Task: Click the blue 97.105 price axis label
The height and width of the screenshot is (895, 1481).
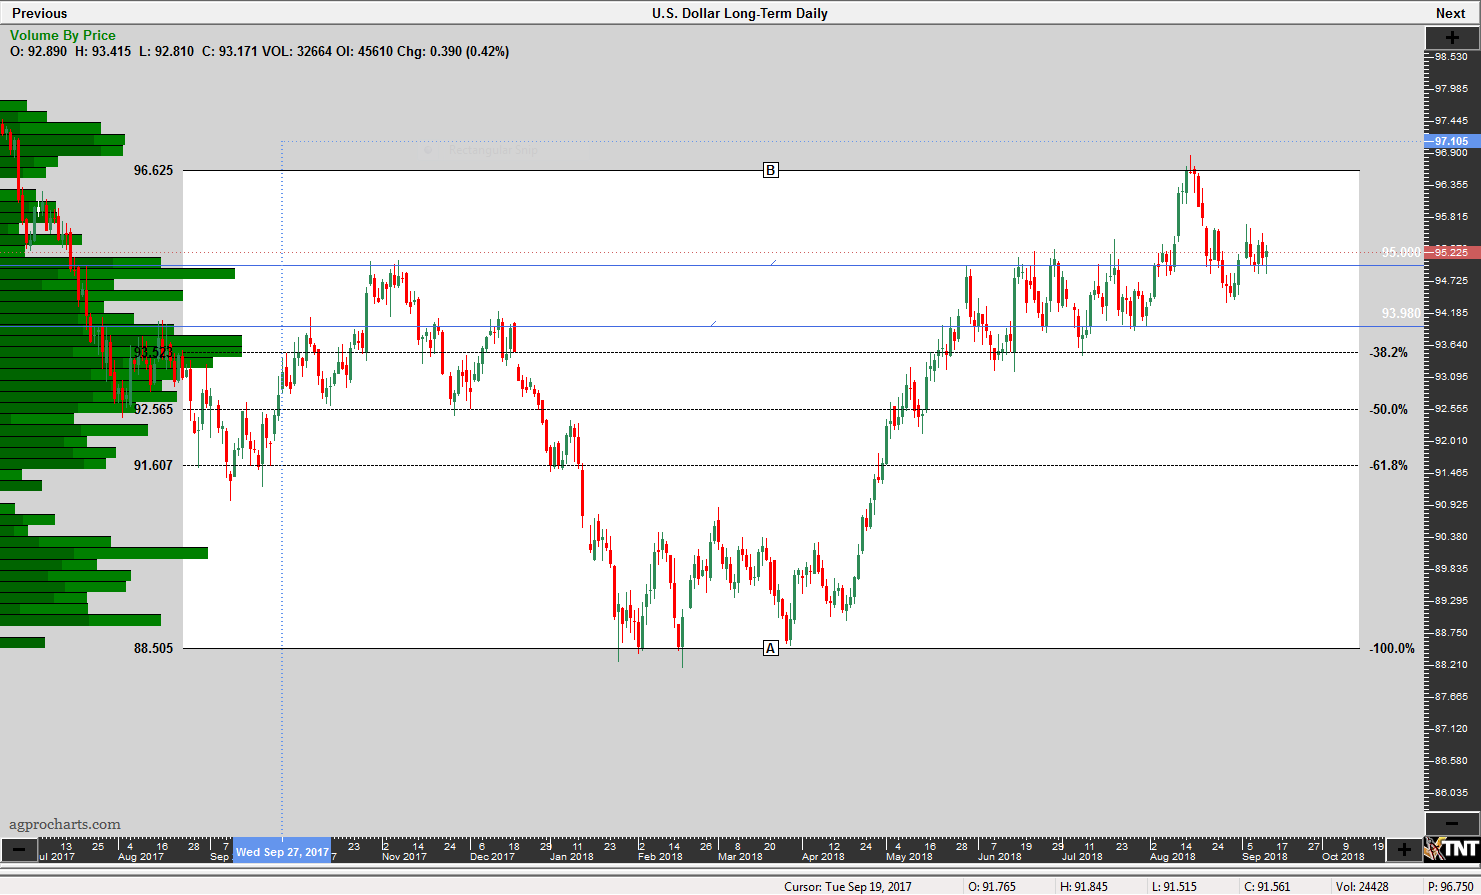Action: [1451, 141]
